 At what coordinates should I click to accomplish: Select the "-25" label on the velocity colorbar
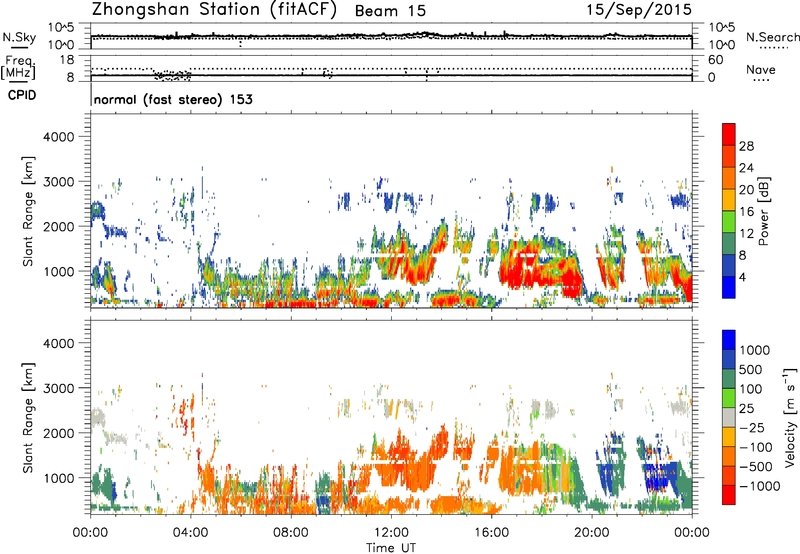pos(752,427)
